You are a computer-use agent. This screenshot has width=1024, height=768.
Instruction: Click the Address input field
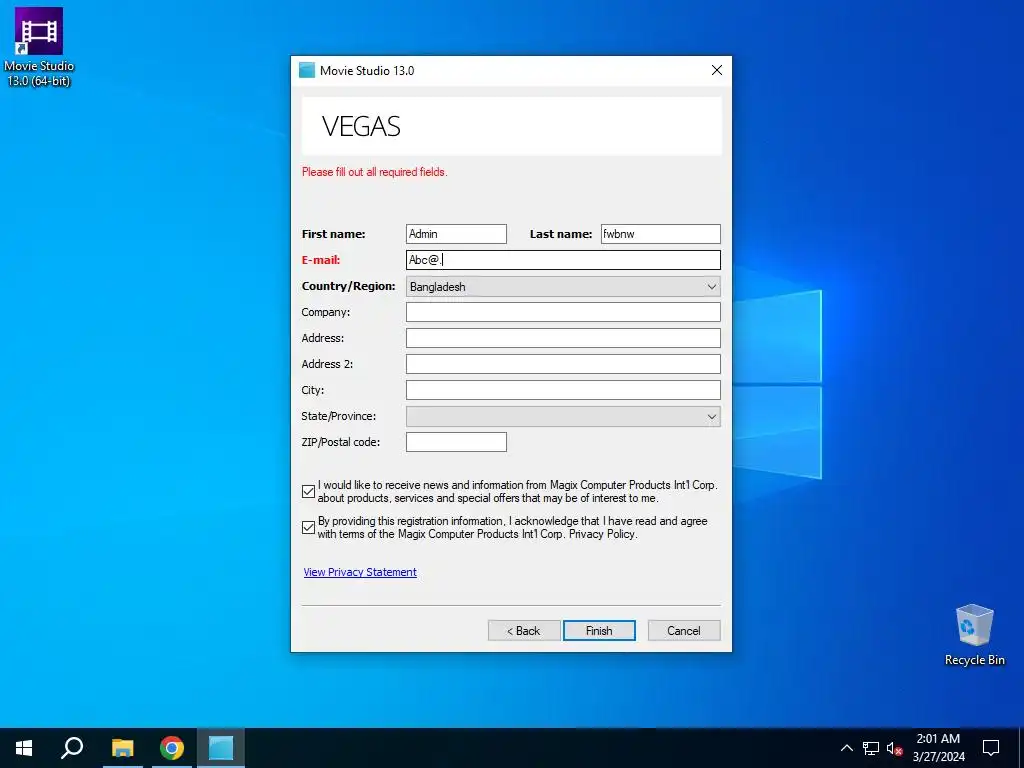point(563,338)
